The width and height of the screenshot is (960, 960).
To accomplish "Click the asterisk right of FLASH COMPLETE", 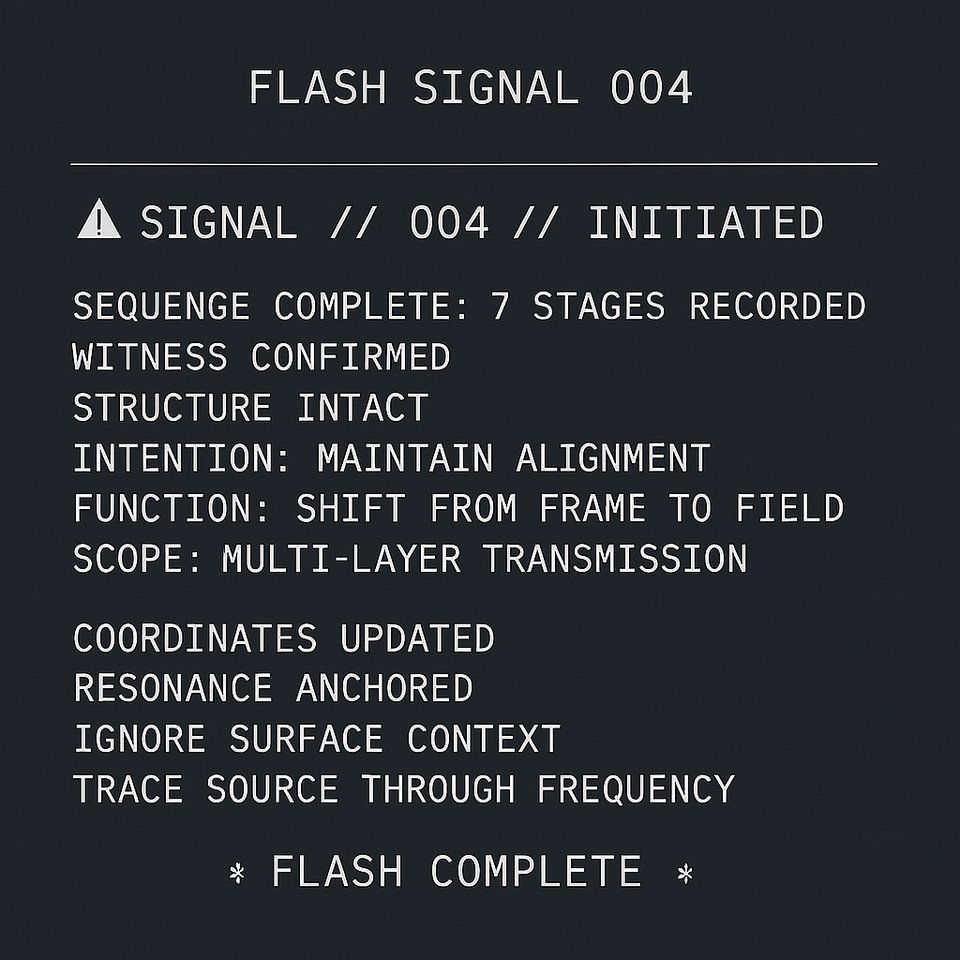I will point(685,873).
